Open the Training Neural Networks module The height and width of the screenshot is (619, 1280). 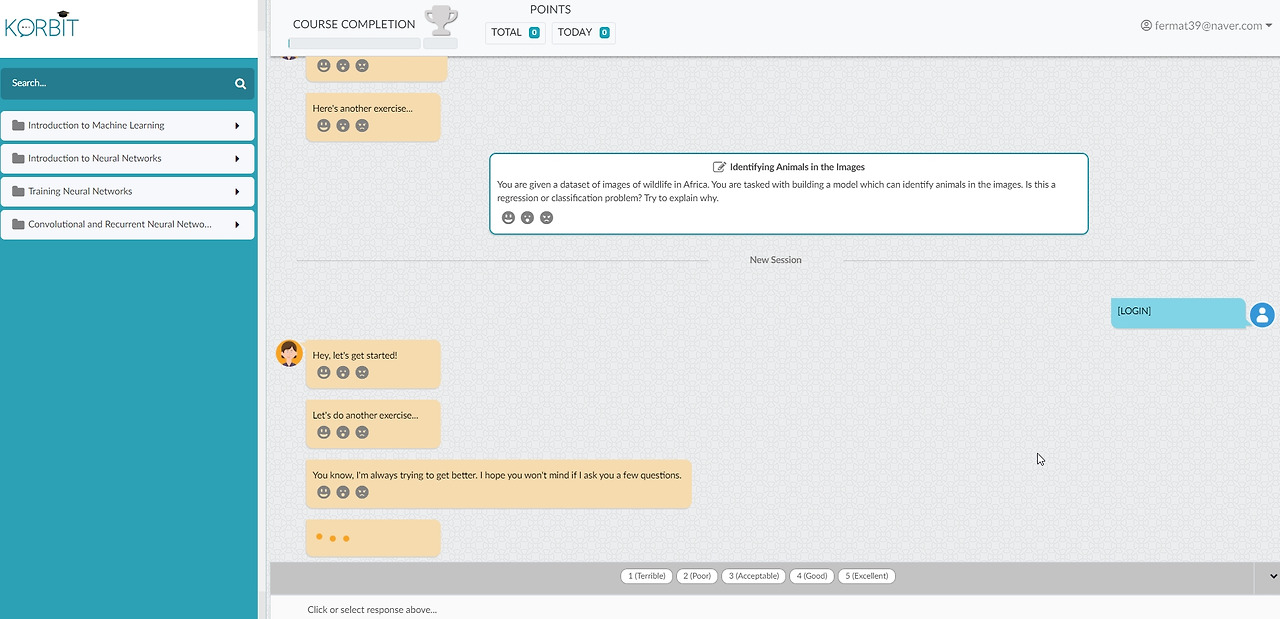127,192
